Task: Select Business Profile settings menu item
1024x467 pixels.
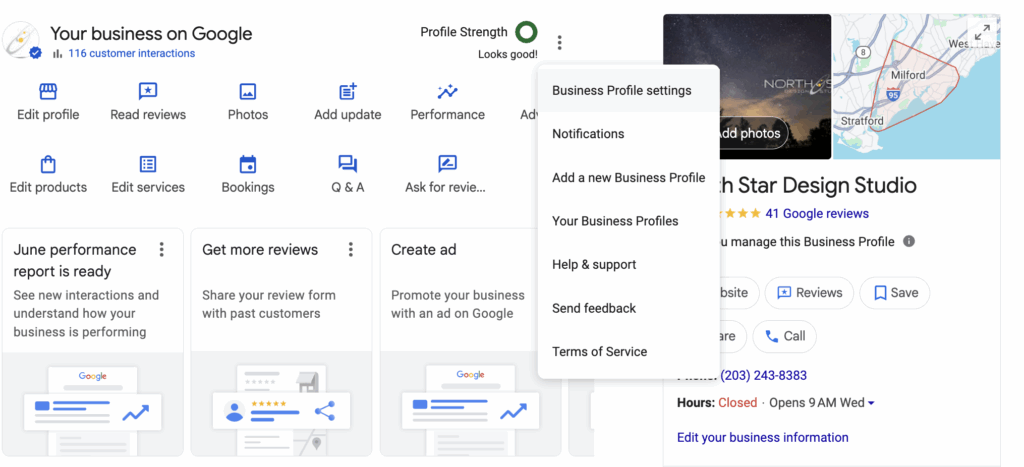Action: tap(628, 91)
